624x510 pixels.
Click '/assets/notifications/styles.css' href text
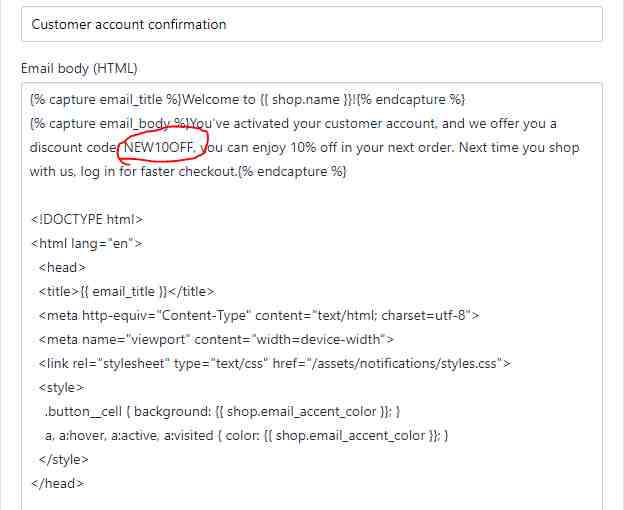point(420,364)
